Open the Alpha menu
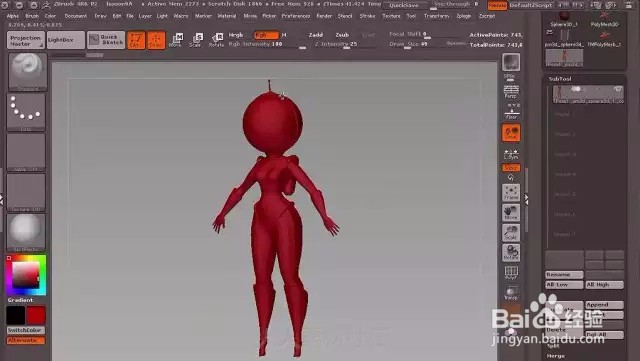 pyautogui.click(x=13, y=16)
